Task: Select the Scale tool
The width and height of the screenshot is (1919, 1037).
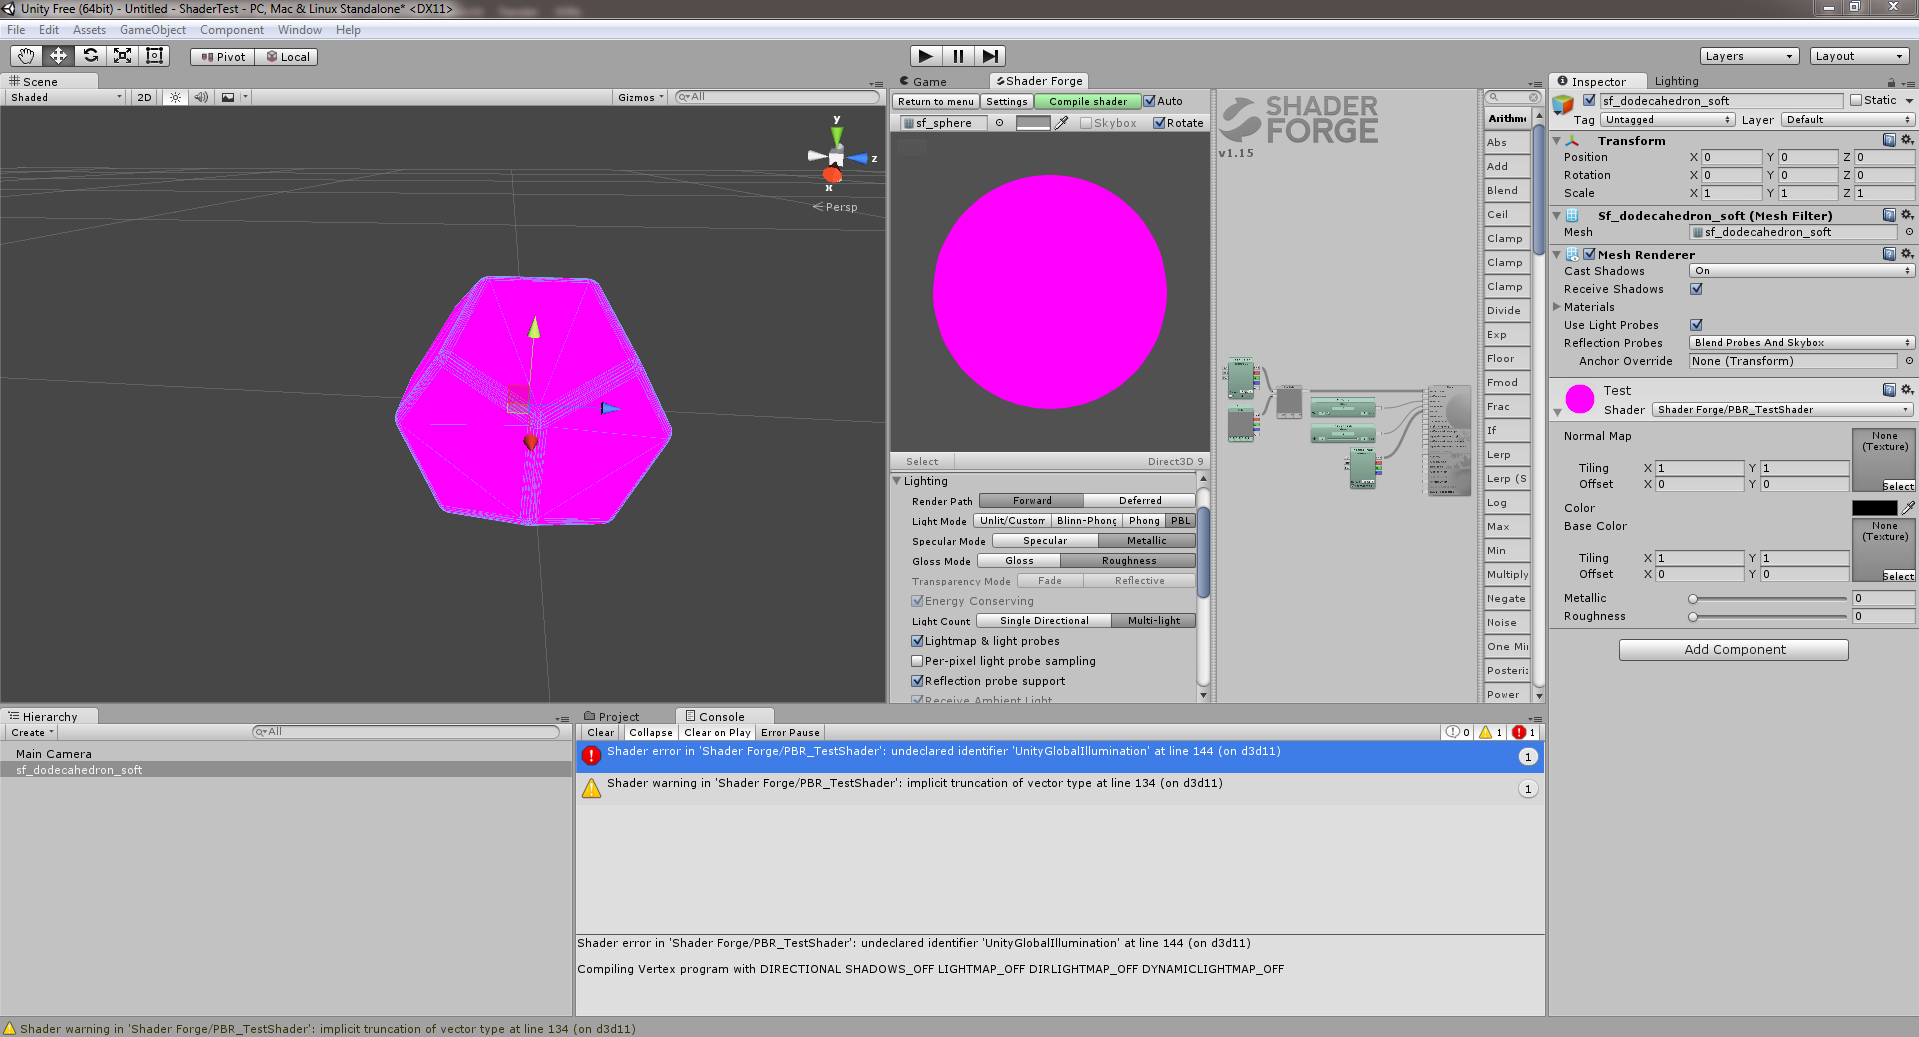Action: coord(122,56)
